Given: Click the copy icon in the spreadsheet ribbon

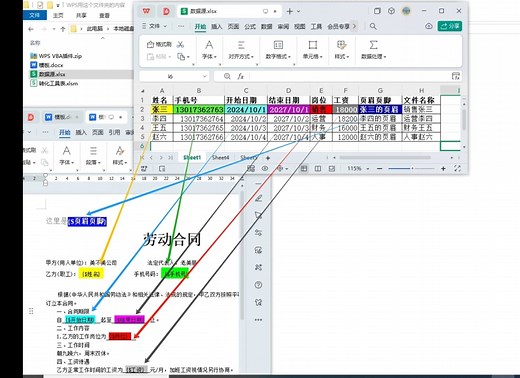Looking at the screenshot, I should pyautogui.click(x=181, y=57).
